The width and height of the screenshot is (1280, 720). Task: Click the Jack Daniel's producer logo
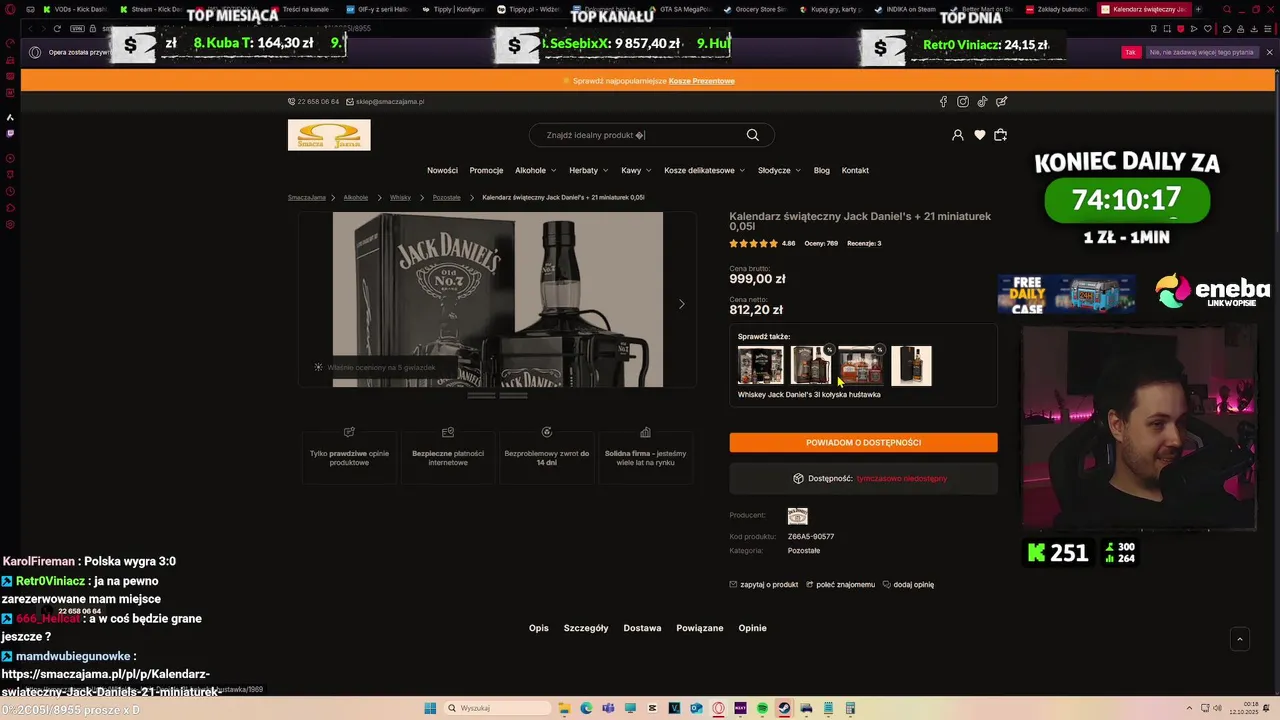(x=797, y=516)
